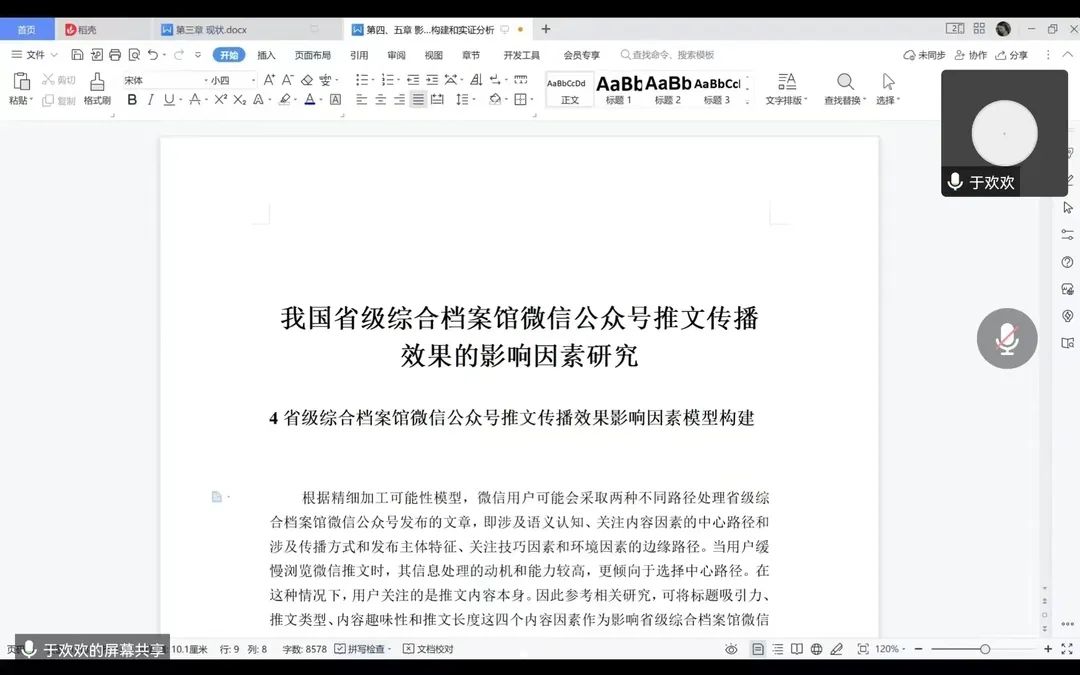Toggle Italic formatting
Screen dimensions: 1080x675
[x=151, y=100]
